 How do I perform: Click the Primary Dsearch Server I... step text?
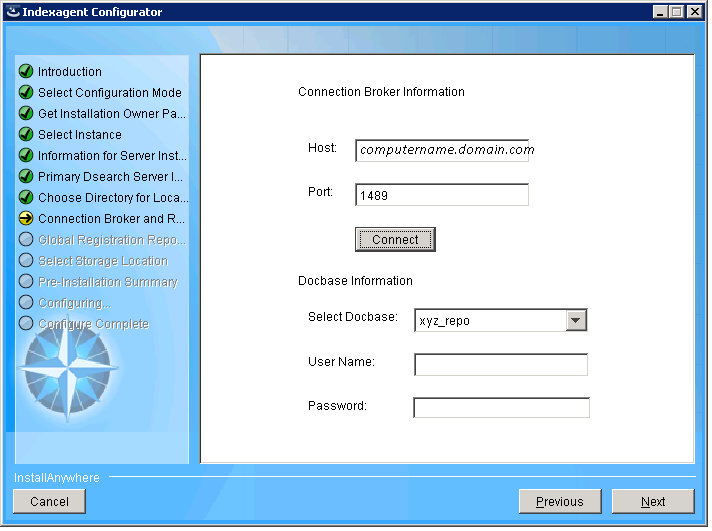[110, 177]
